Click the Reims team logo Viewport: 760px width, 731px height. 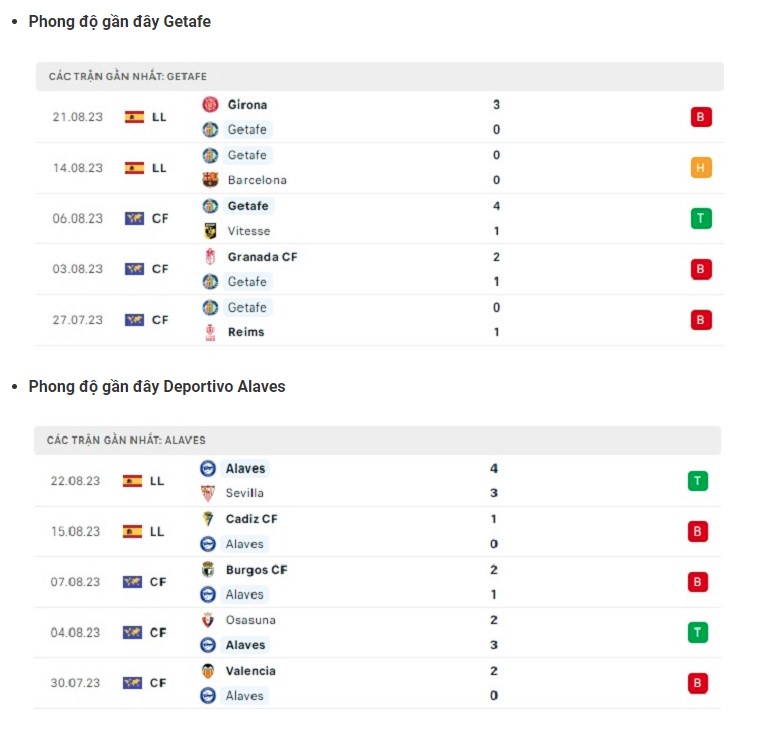pos(210,332)
